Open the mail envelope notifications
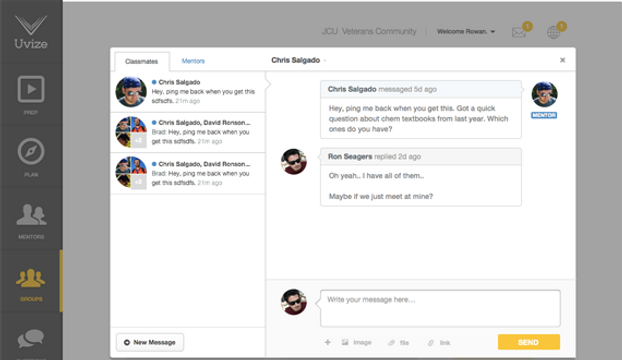The width and height of the screenshot is (622, 360). (519, 33)
